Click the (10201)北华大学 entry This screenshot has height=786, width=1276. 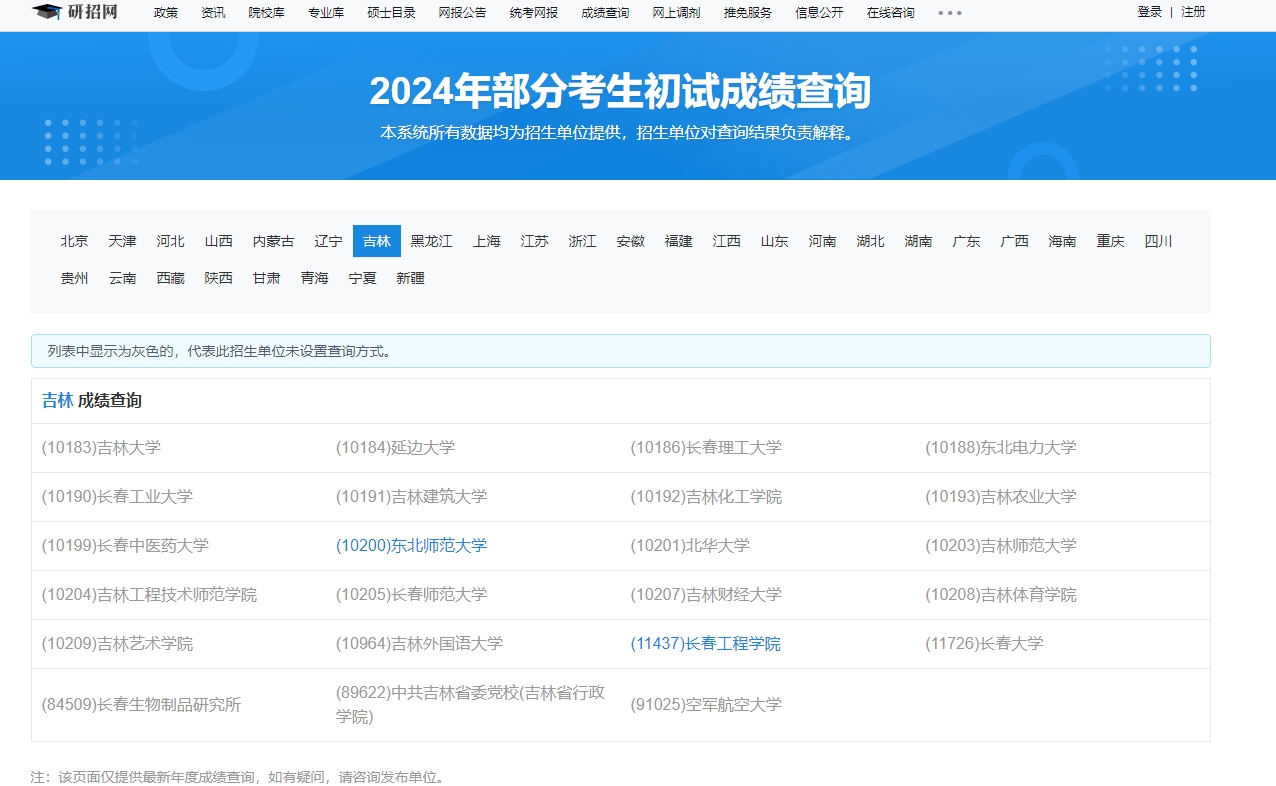pyautogui.click(x=690, y=546)
